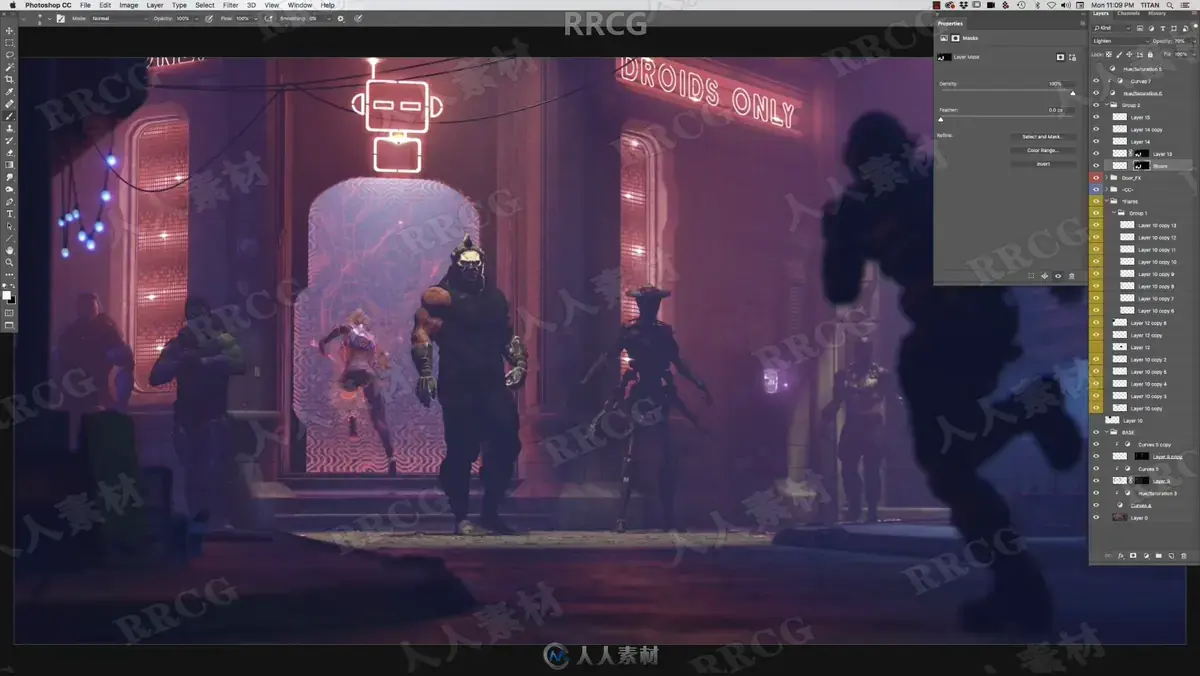Collapse the Group 2 folder
This screenshot has width=1200, height=676.
pos(1107,105)
